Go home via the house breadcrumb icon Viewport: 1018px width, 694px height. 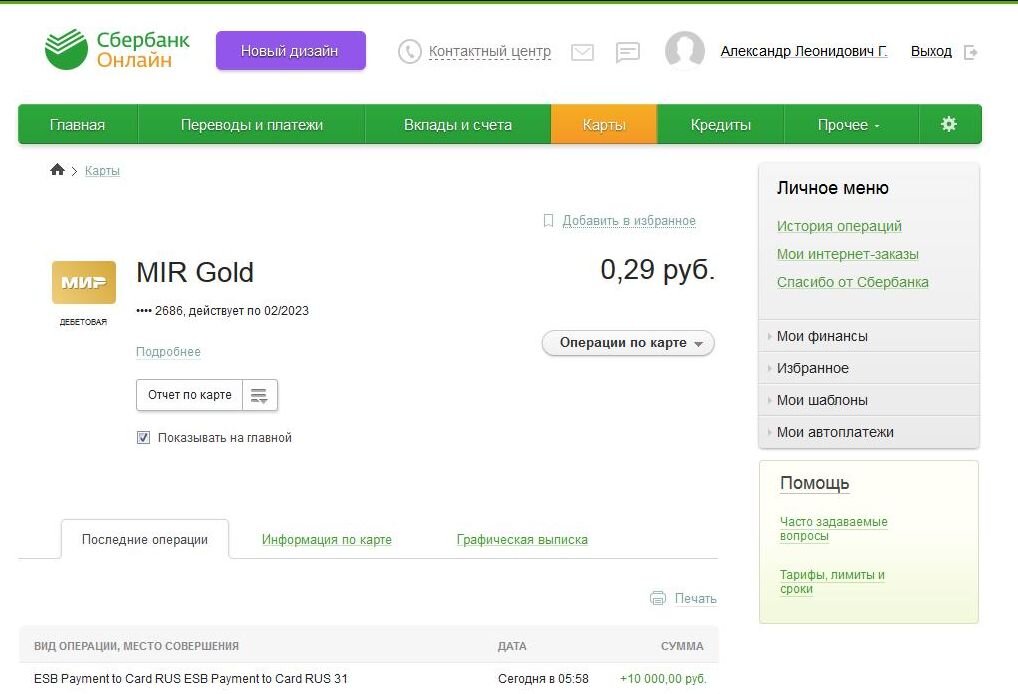coord(57,169)
